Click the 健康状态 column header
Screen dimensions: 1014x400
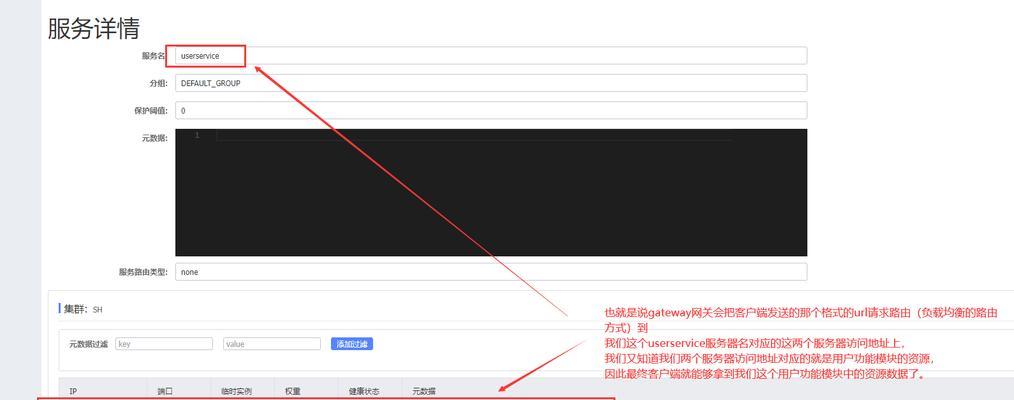pyautogui.click(x=362, y=392)
